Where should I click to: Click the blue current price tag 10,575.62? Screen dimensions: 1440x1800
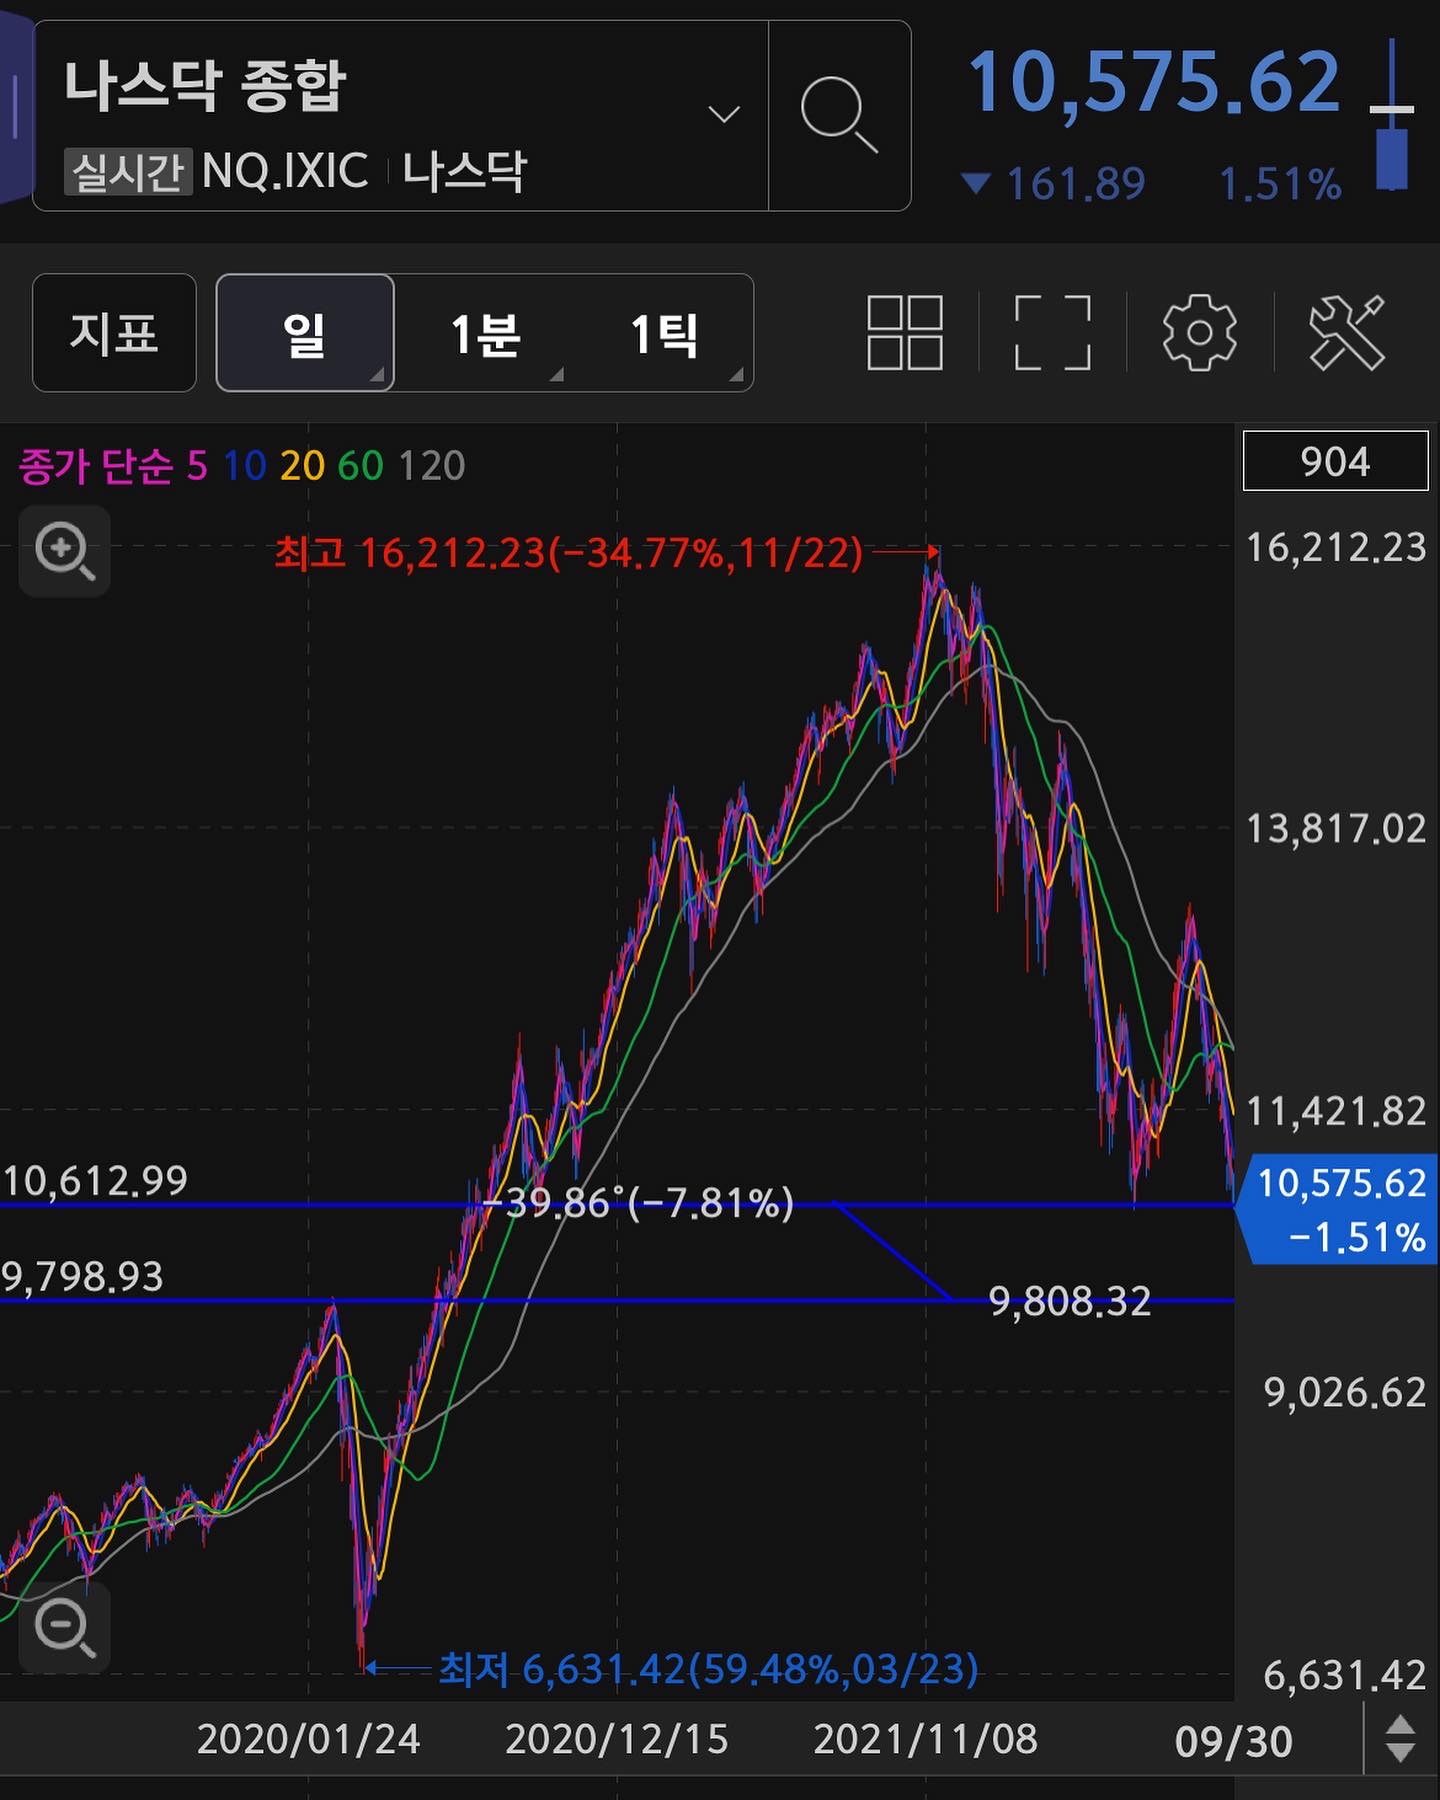pyautogui.click(x=1338, y=1209)
